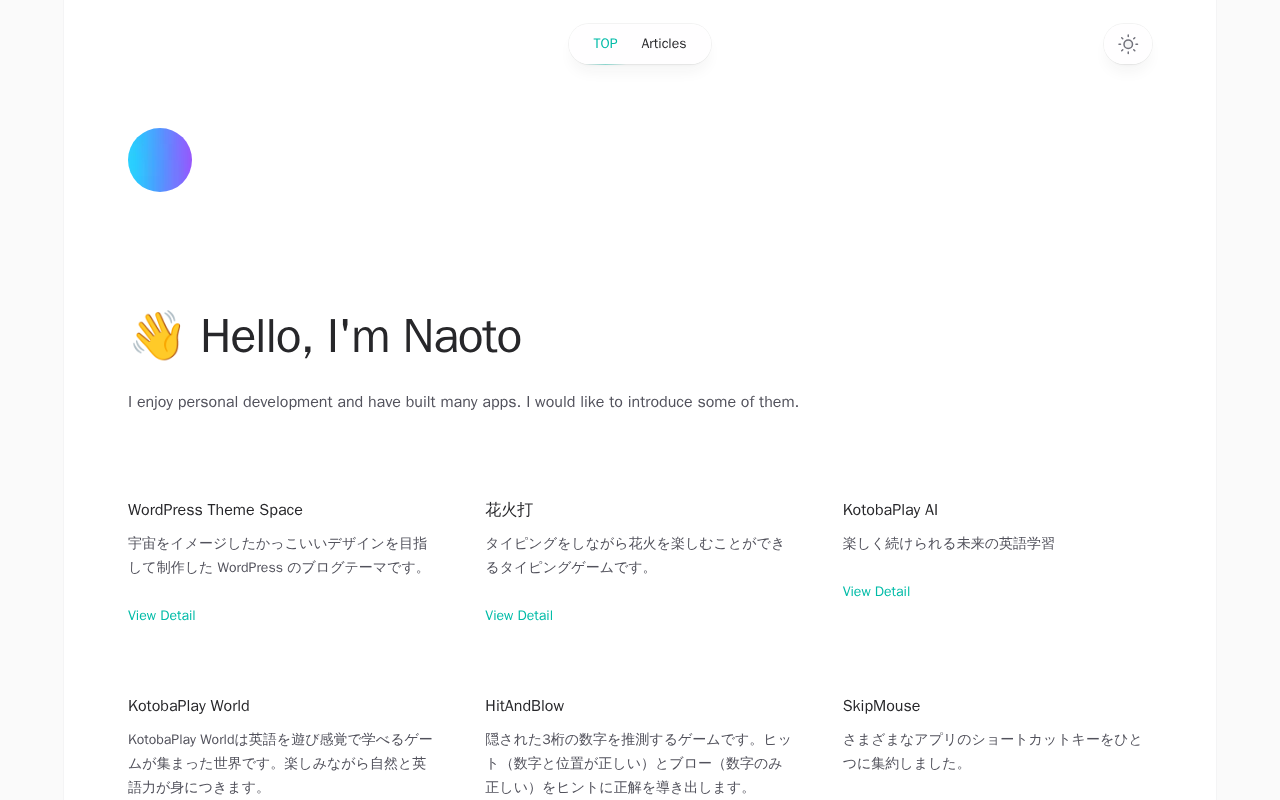Click the KotobaPlay AI description text

(948, 544)
